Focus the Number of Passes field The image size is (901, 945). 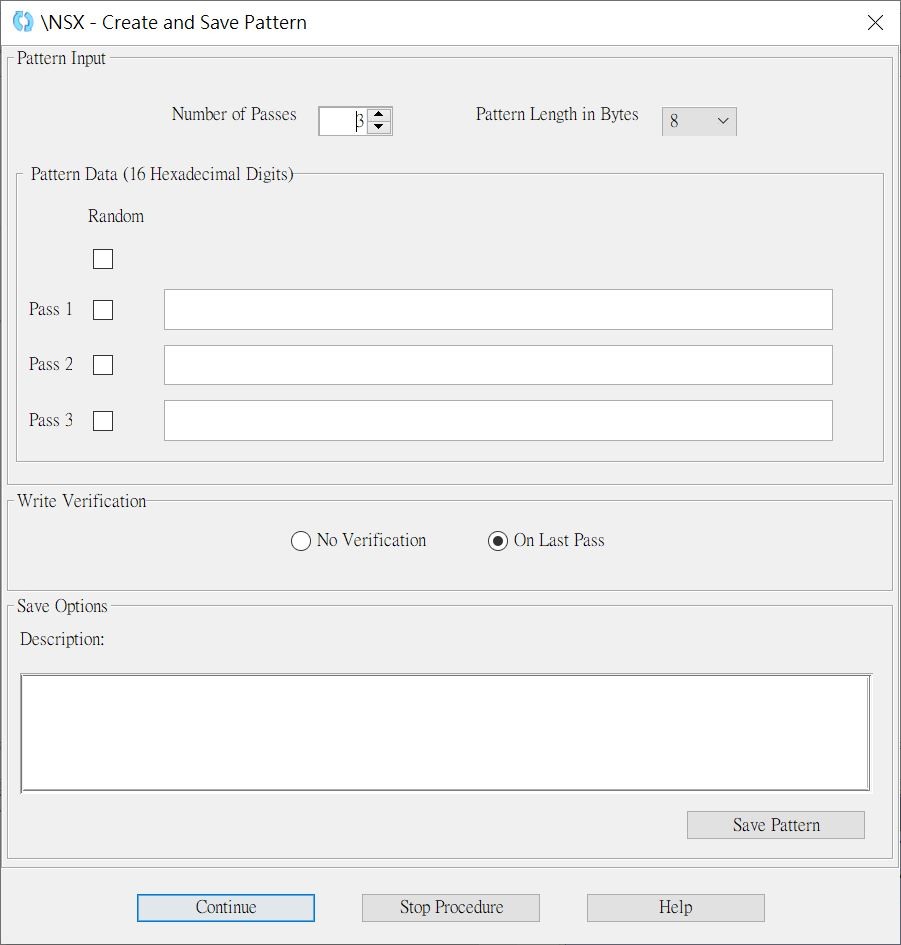point(343,121)
